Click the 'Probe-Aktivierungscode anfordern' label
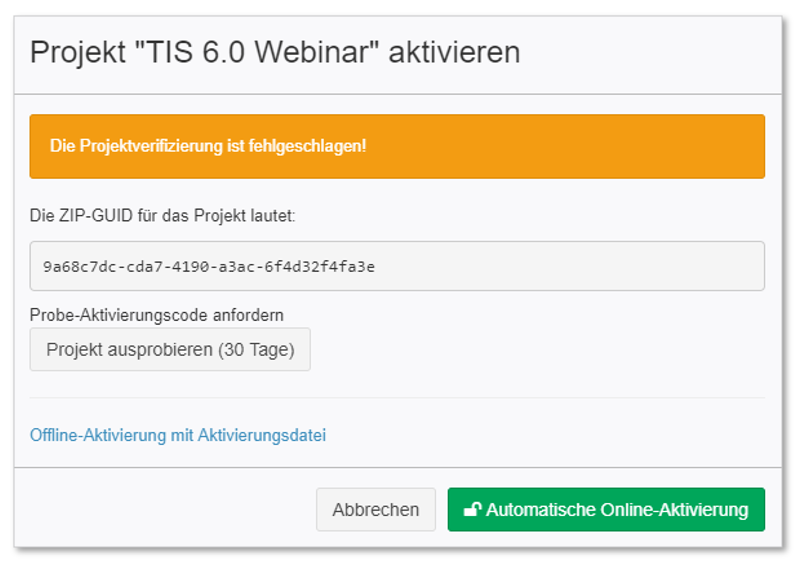 point(157,315)
